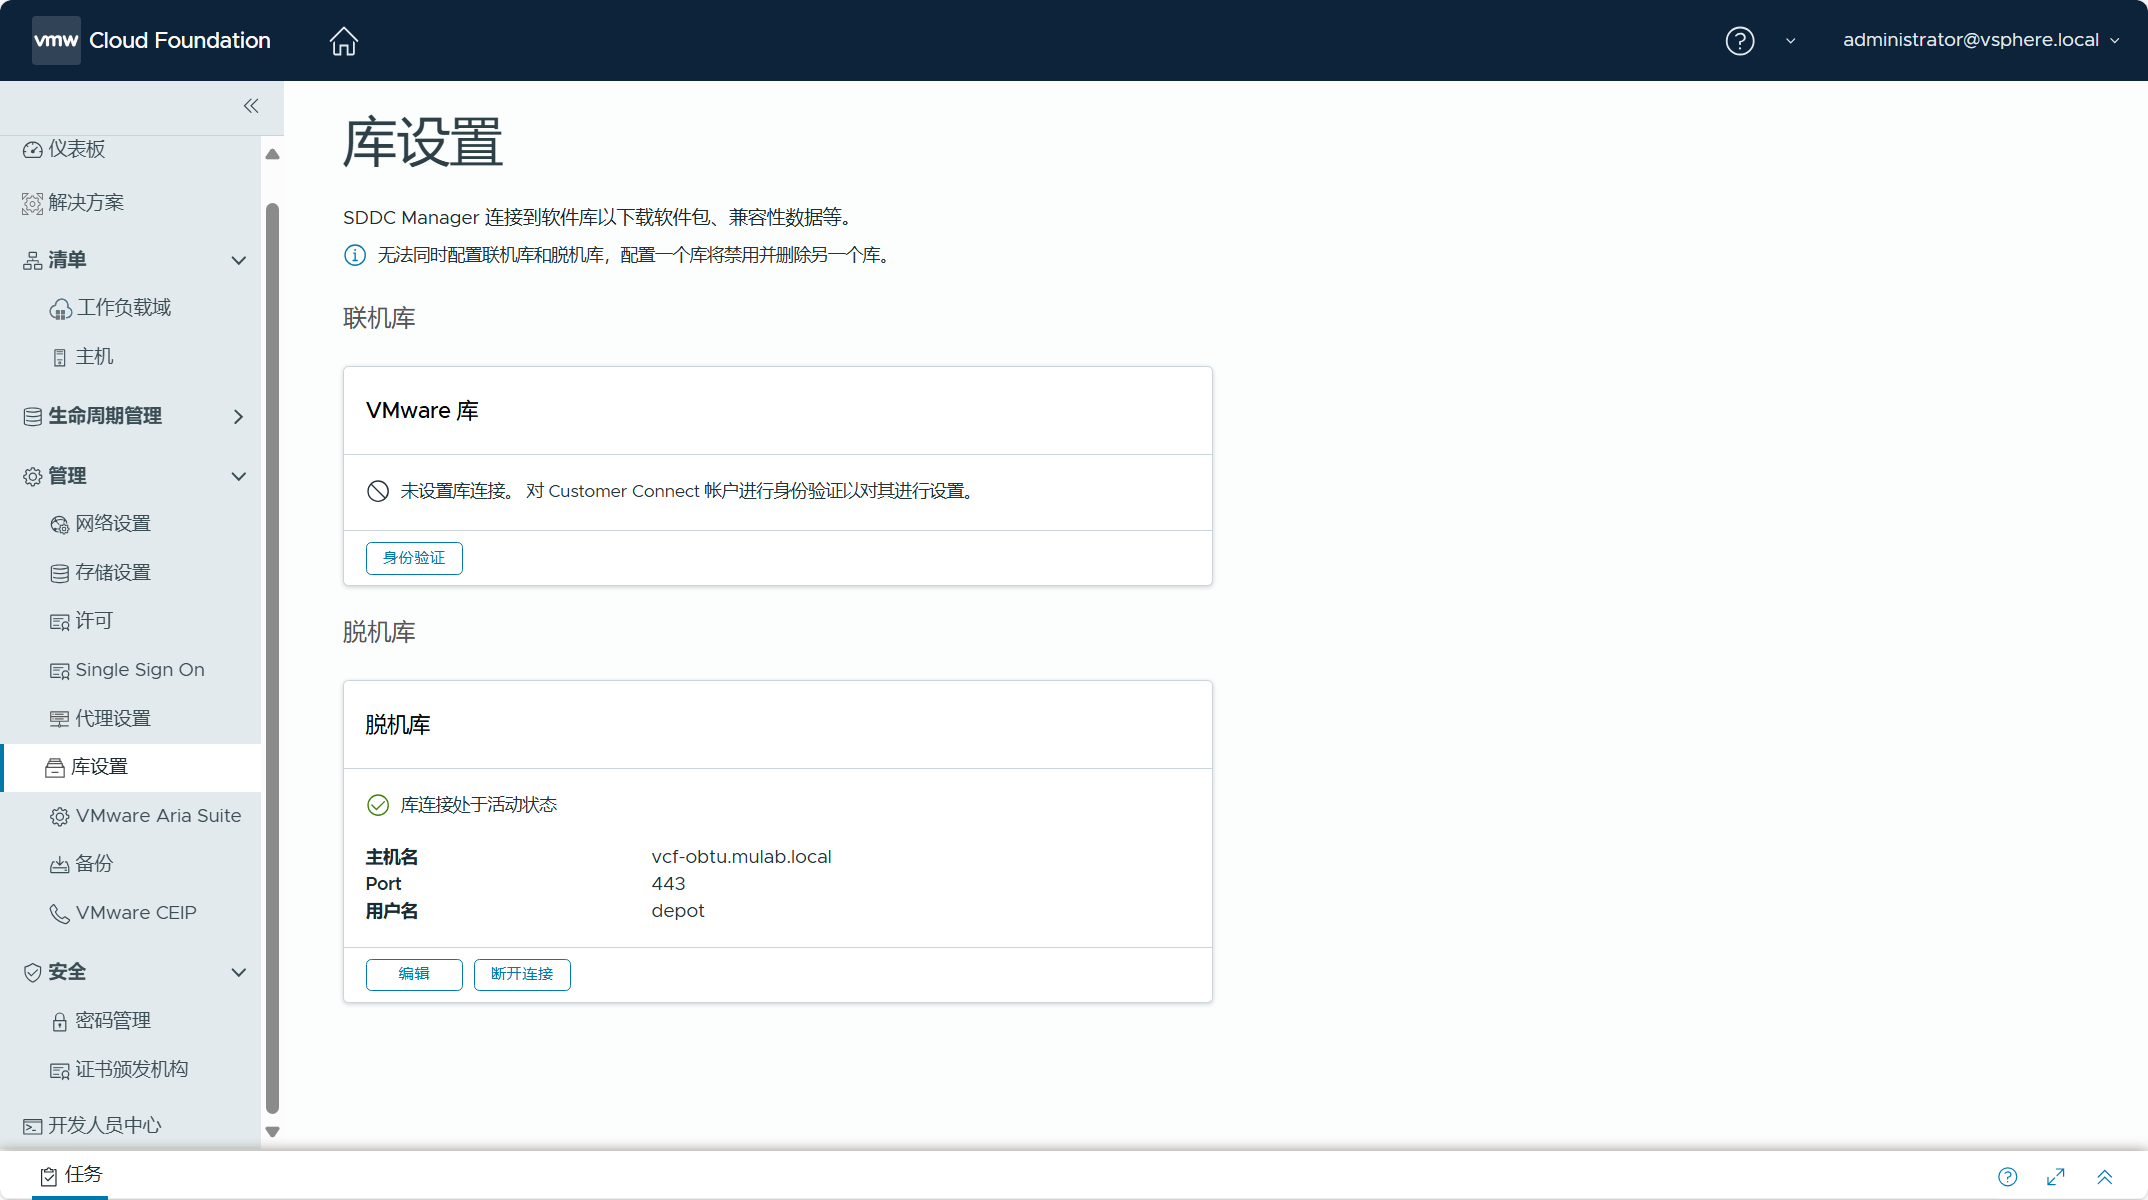The image size is (2148, 1200).
Task: Open the 存储设置 storage settings icon
Action: pos(60,574)
